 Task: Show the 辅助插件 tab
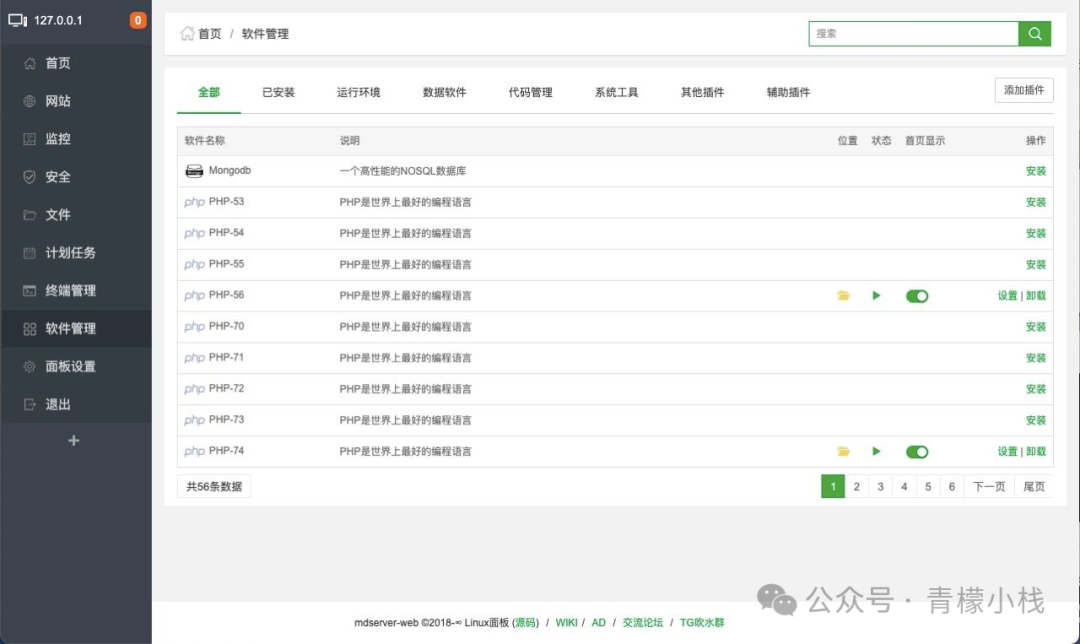click(789, 92)
